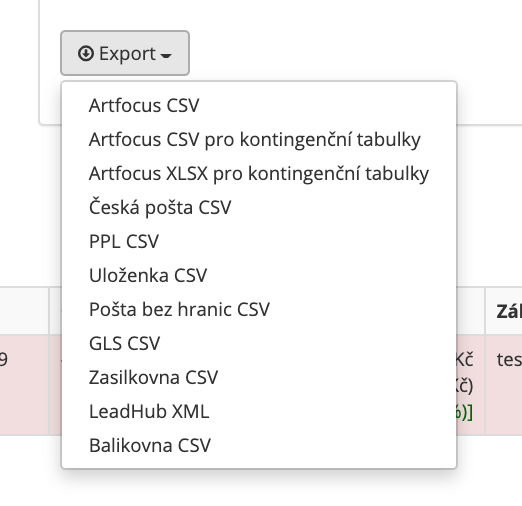Choose Artfocus XLSX pro kontingenční tabulky
Image resolution: width=522 pixels, height=506 pixels.
[259, 173]
